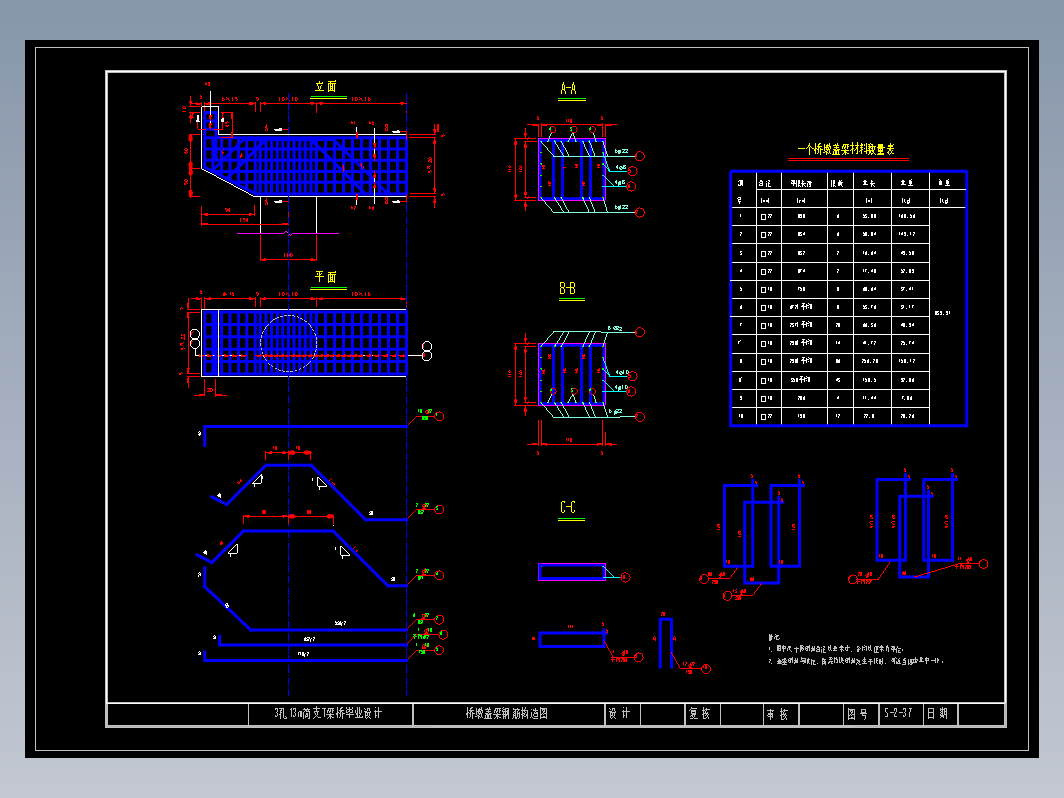Click the 设计 cell in title block

click(621, 714)
